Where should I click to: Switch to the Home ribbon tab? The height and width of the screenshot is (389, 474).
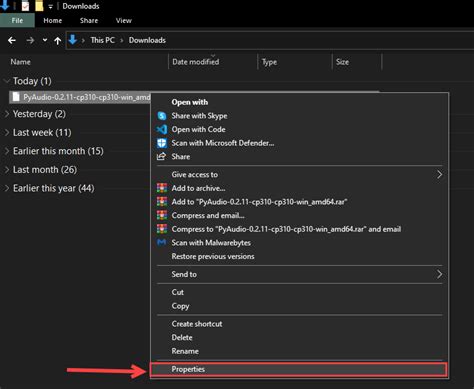tap(53, 21)
